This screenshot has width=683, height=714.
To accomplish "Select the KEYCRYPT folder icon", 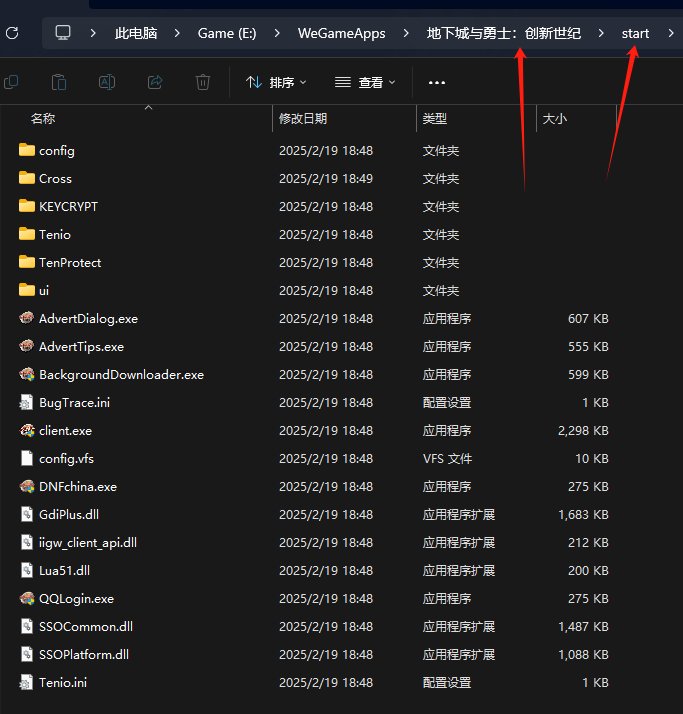I will [x=27, y=206].
